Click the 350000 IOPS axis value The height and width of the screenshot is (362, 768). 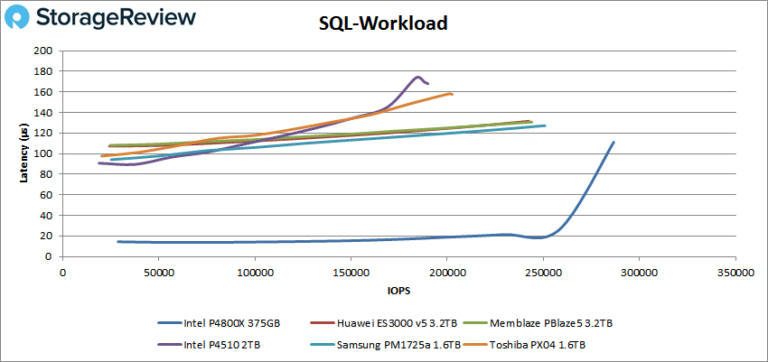(736, 272)
